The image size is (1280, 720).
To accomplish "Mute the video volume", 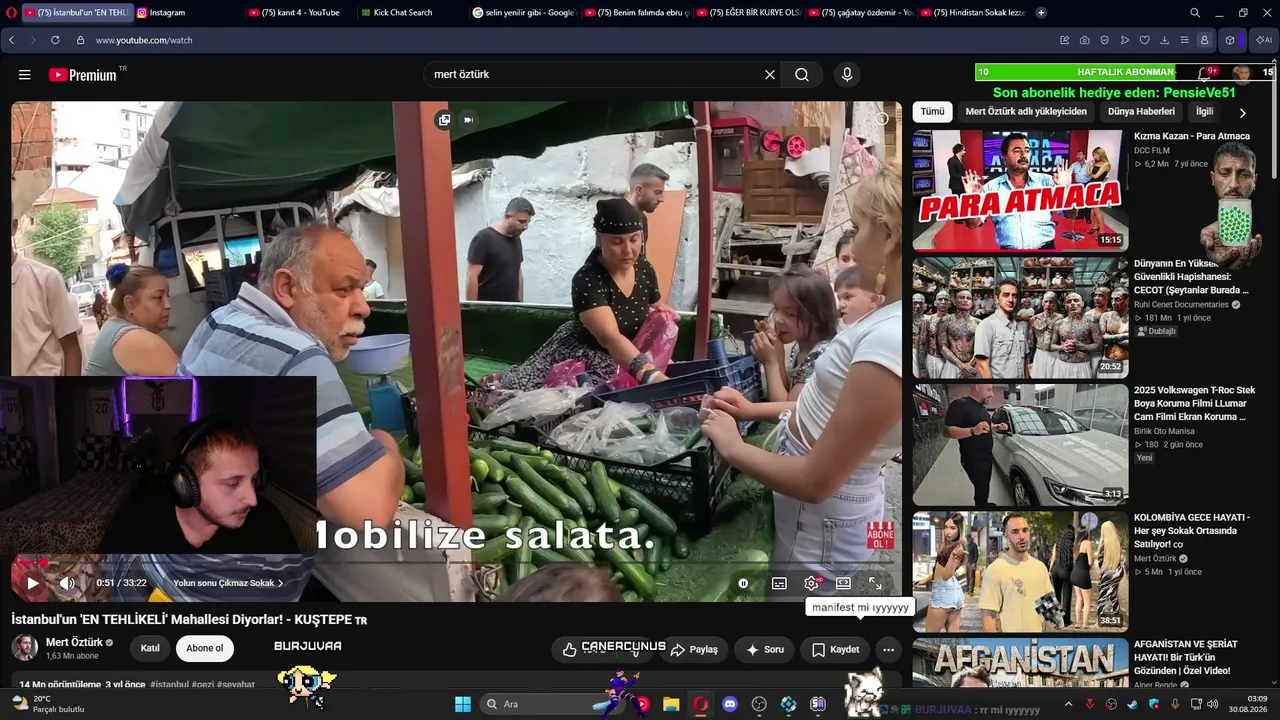I will pyautogui.click(x=67, y=583).
